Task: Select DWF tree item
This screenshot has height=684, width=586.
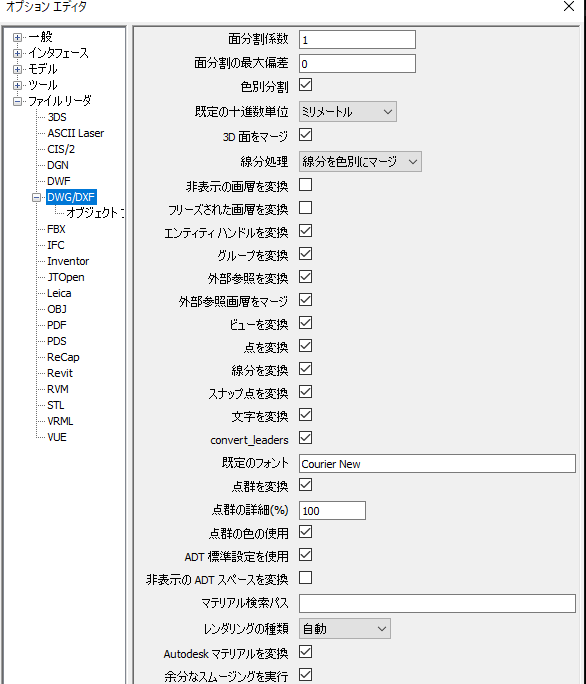Action: tap(59, 181)
